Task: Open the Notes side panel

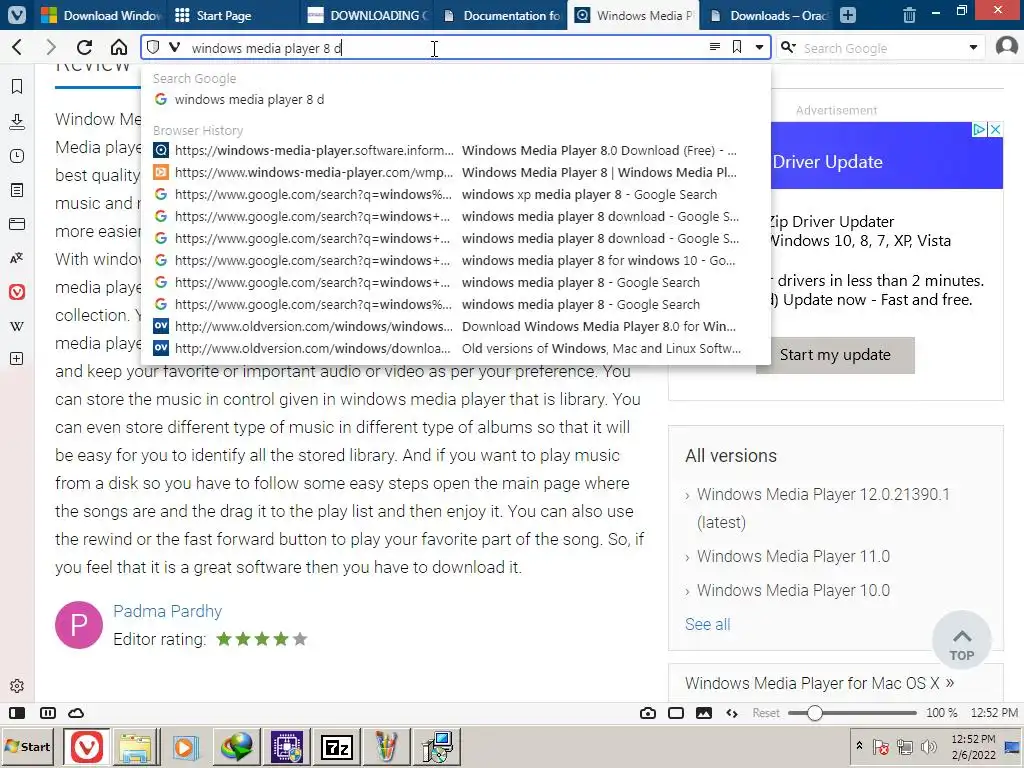Action: pyautogui.click(x=17, y=190)
